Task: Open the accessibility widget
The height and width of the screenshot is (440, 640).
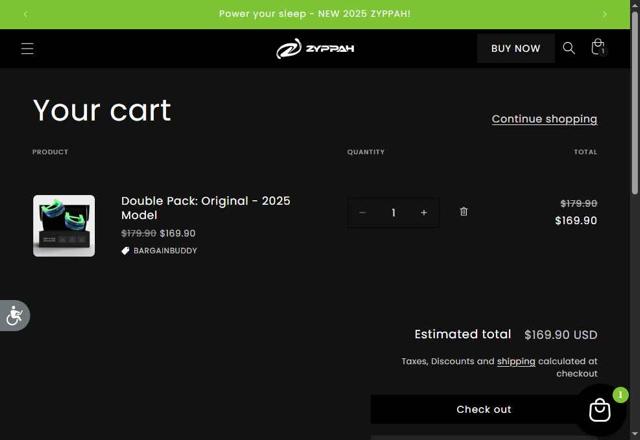Action: (x=14, y=316)
